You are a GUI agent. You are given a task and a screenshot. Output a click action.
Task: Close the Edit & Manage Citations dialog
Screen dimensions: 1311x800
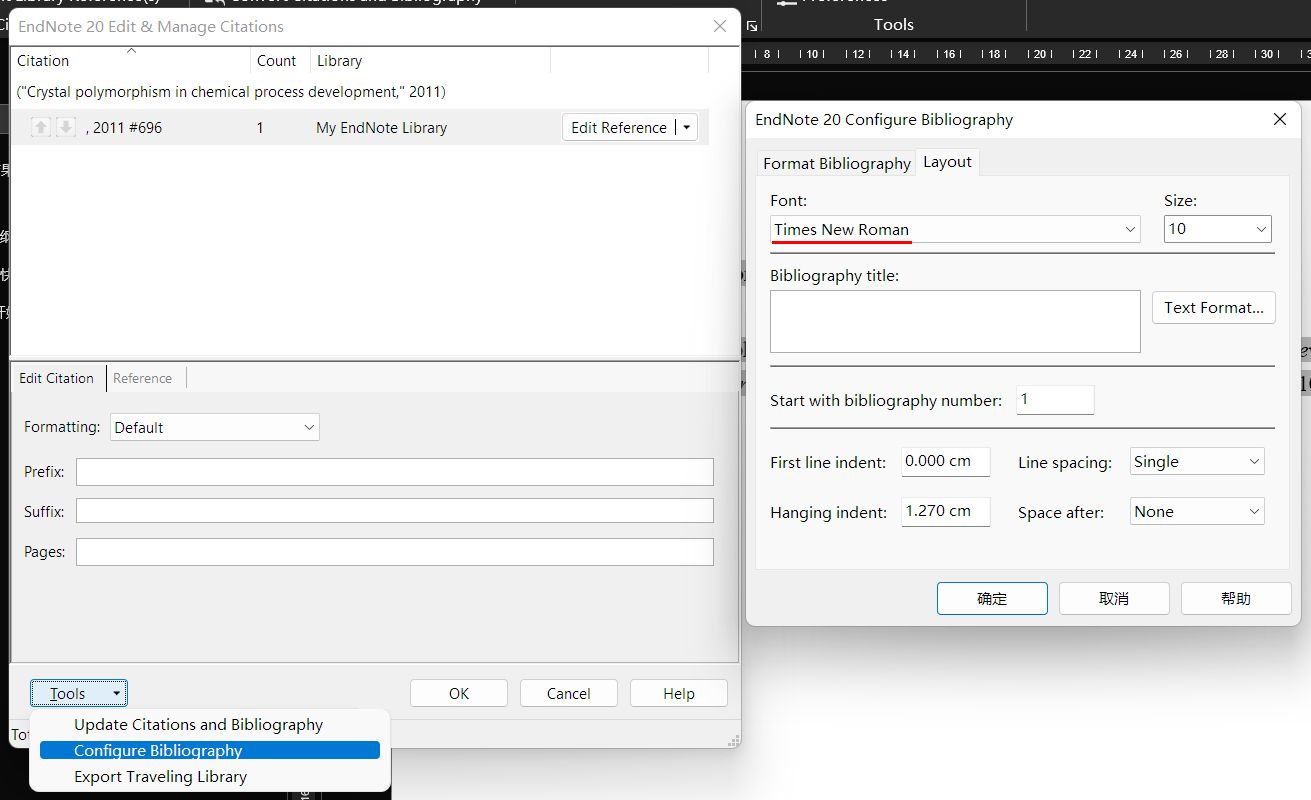[x=719, y=27]
